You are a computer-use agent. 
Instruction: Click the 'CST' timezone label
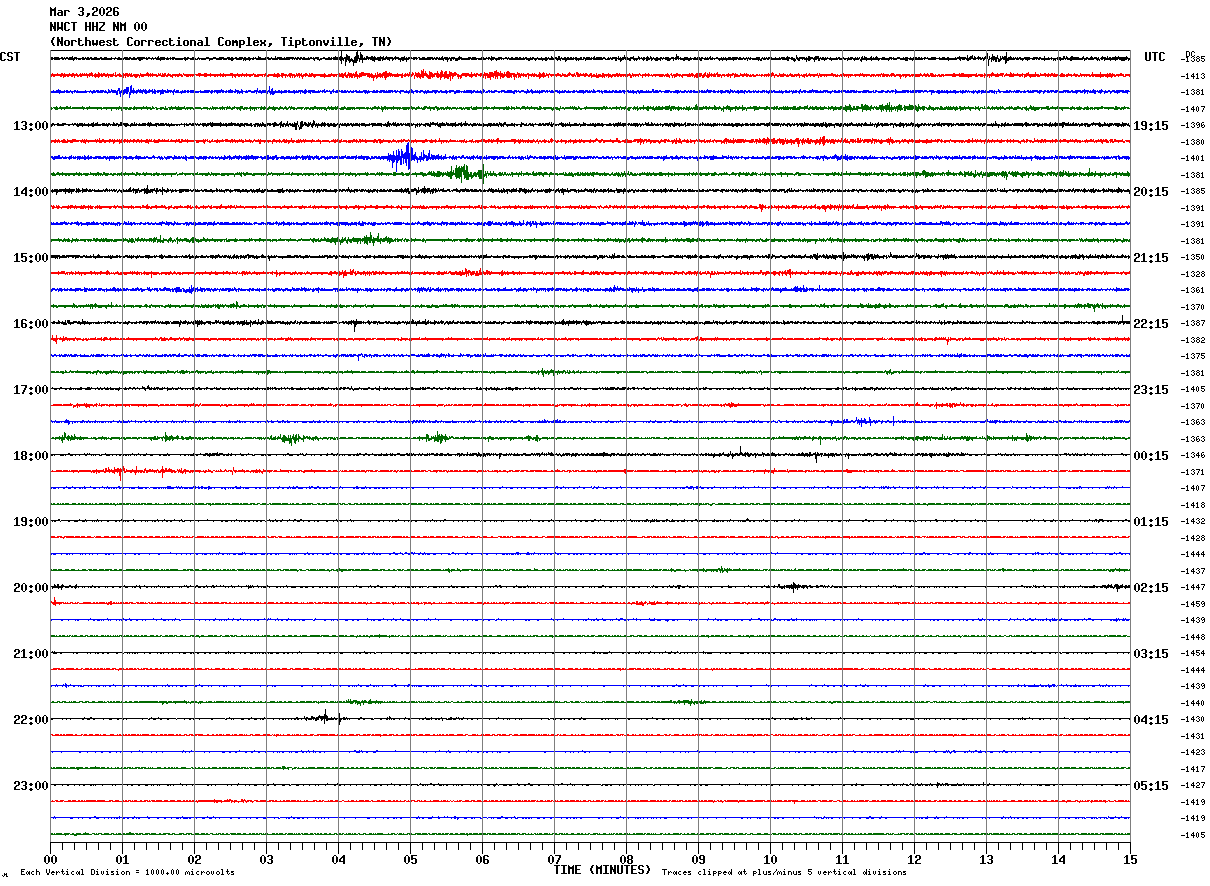point(10,57)
